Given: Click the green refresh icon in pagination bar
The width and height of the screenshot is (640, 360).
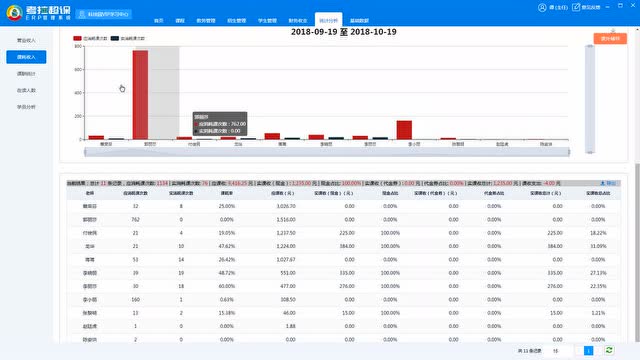Looking at the screenshot, I should pyautogui.click(x=609, y=350).
